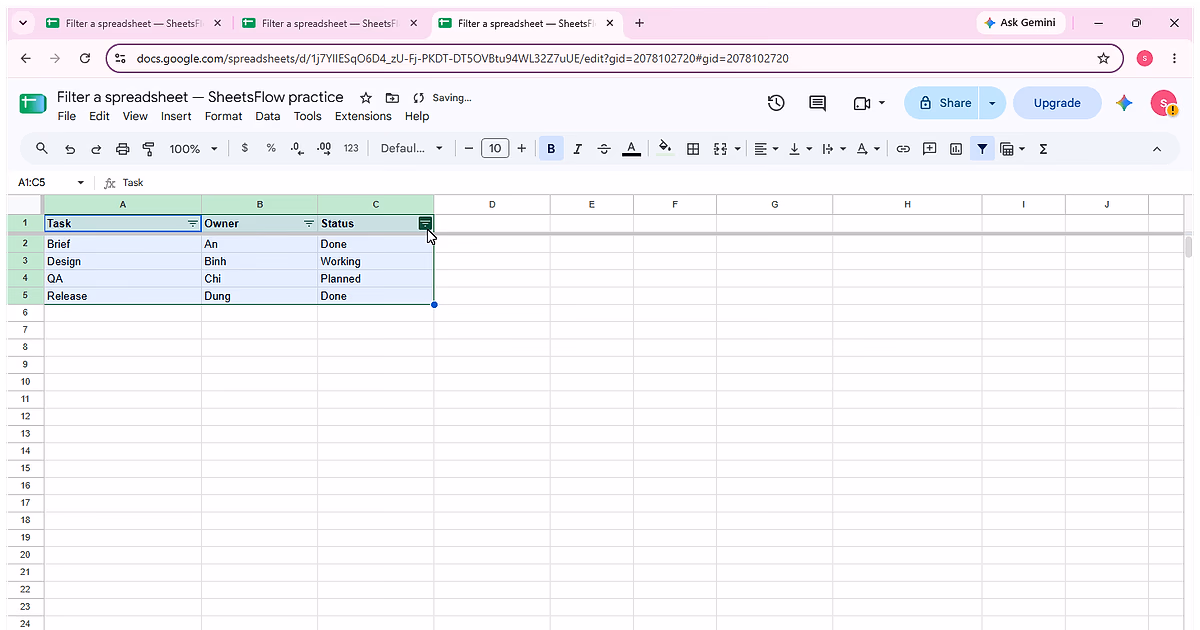Image resolution: width=1200 pixels, height=630 pixels.
Task: Open version history clock icon
Action: (x=776, y=103)
